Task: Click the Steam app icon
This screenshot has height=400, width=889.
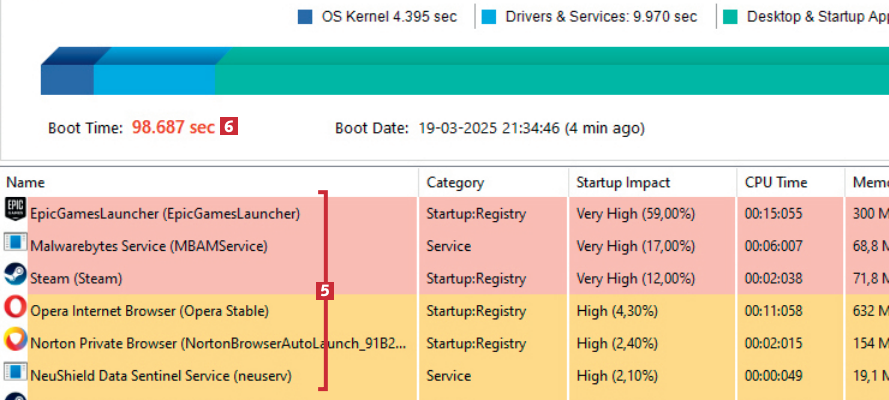Action: (x=15, y=276)
